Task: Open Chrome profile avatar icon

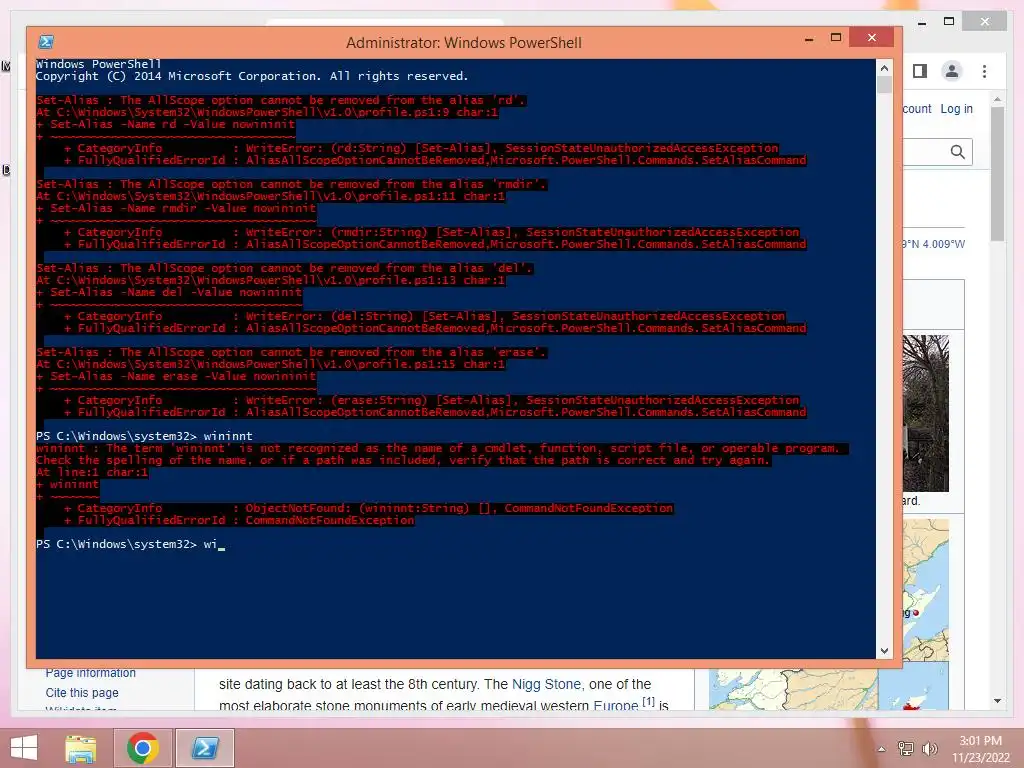Action: [x=952, y=71]
